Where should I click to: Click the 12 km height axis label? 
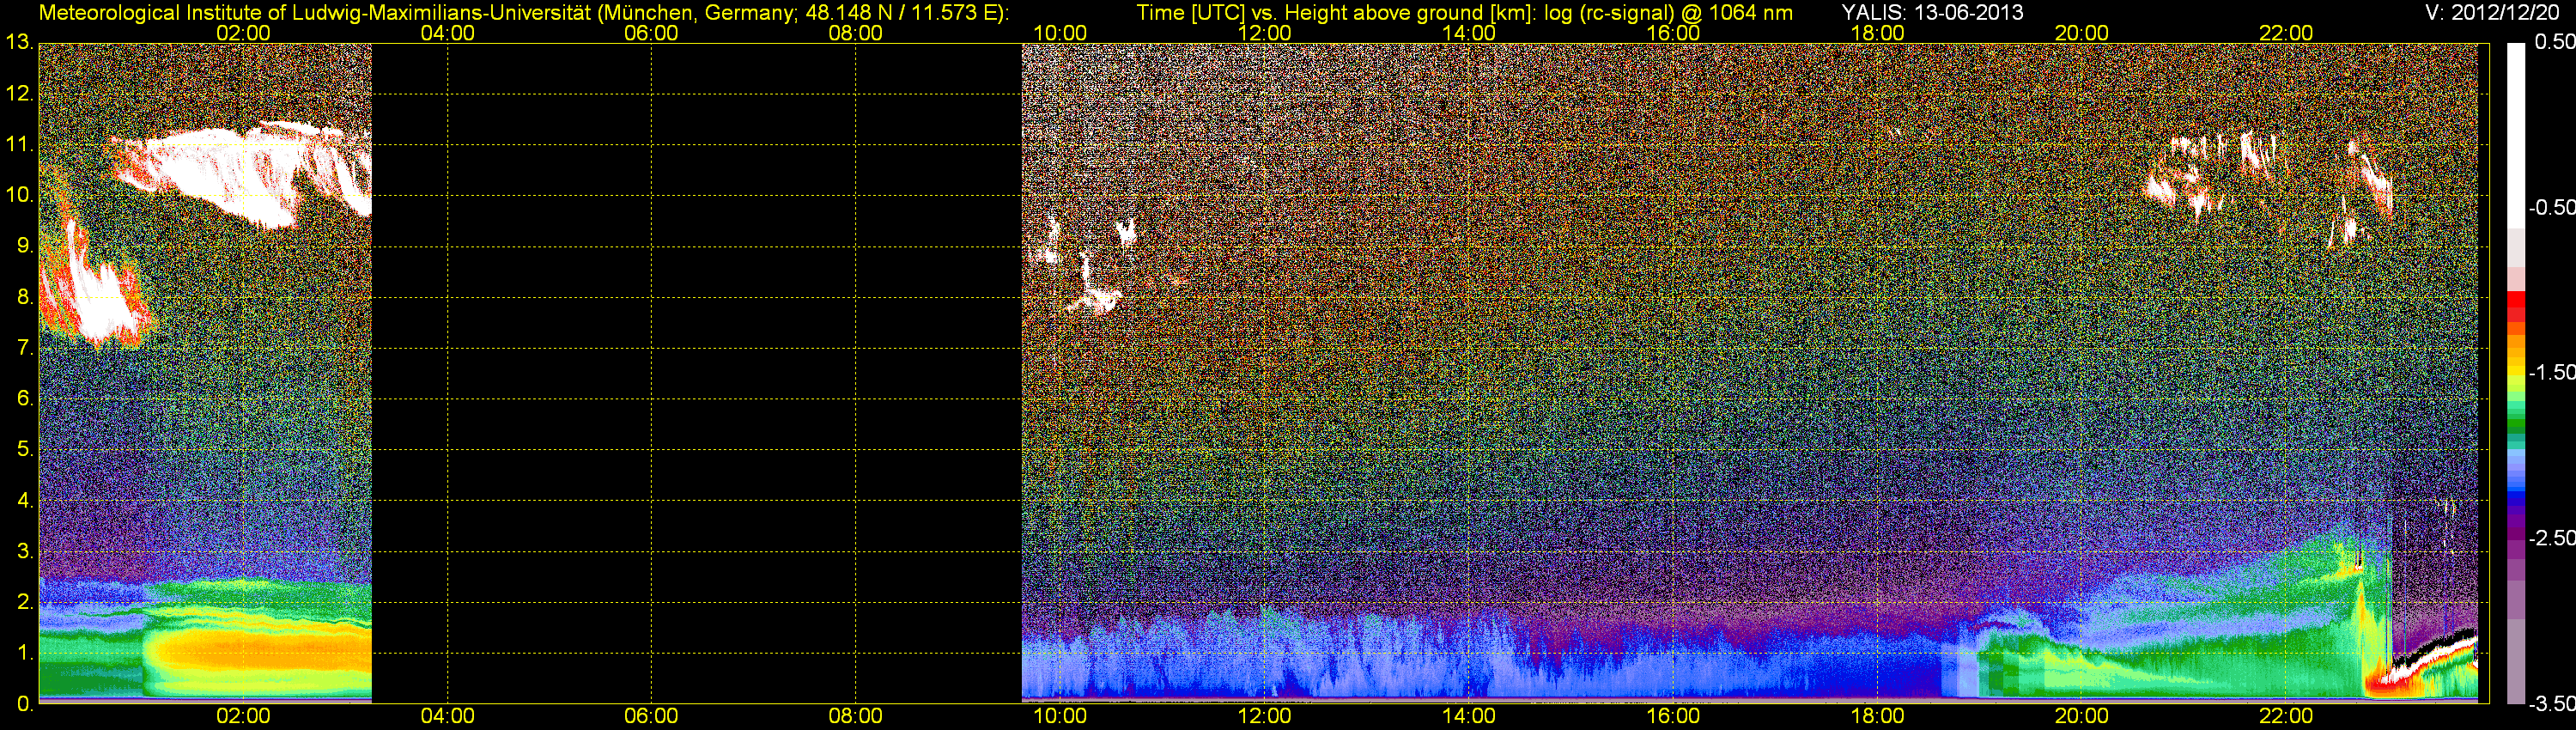[19, 93]
